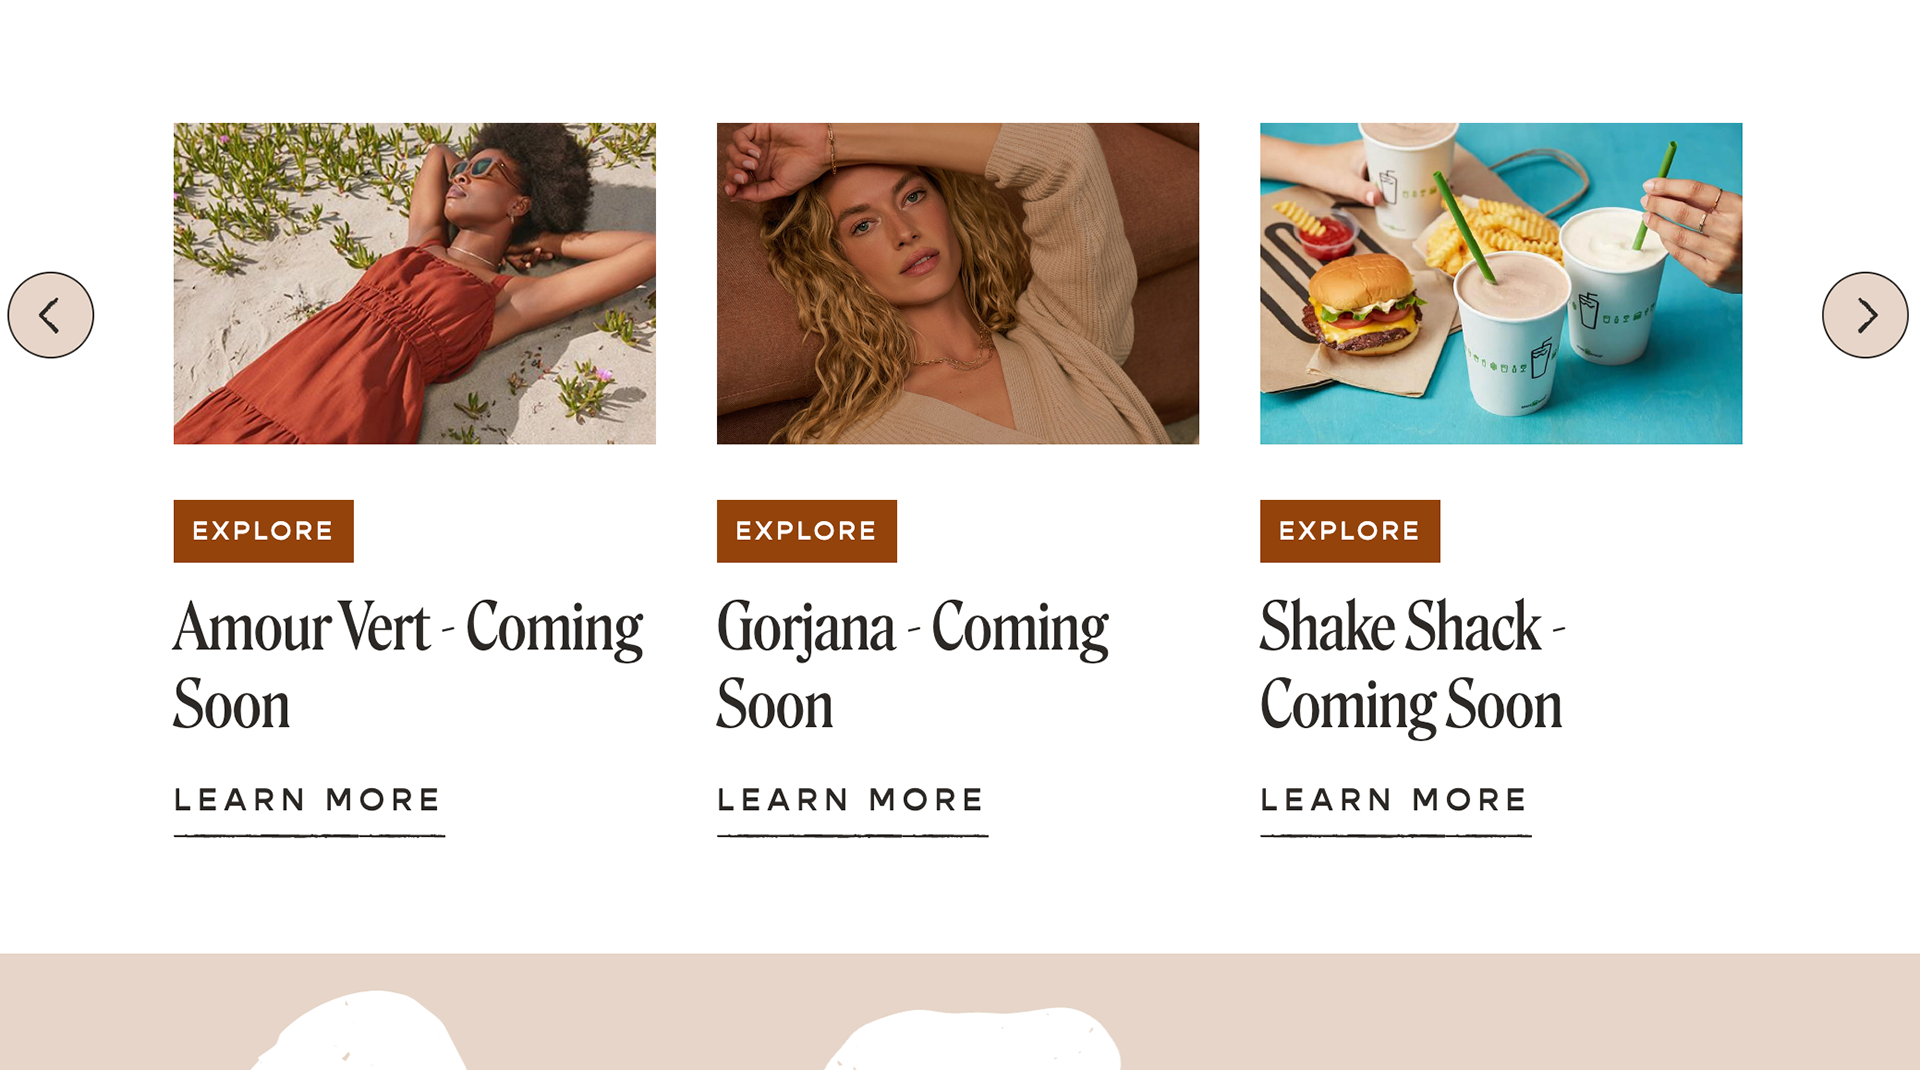Open the Gorjana model photo
This screenshot has width=1920, height=1070.
tap(957, 283)
